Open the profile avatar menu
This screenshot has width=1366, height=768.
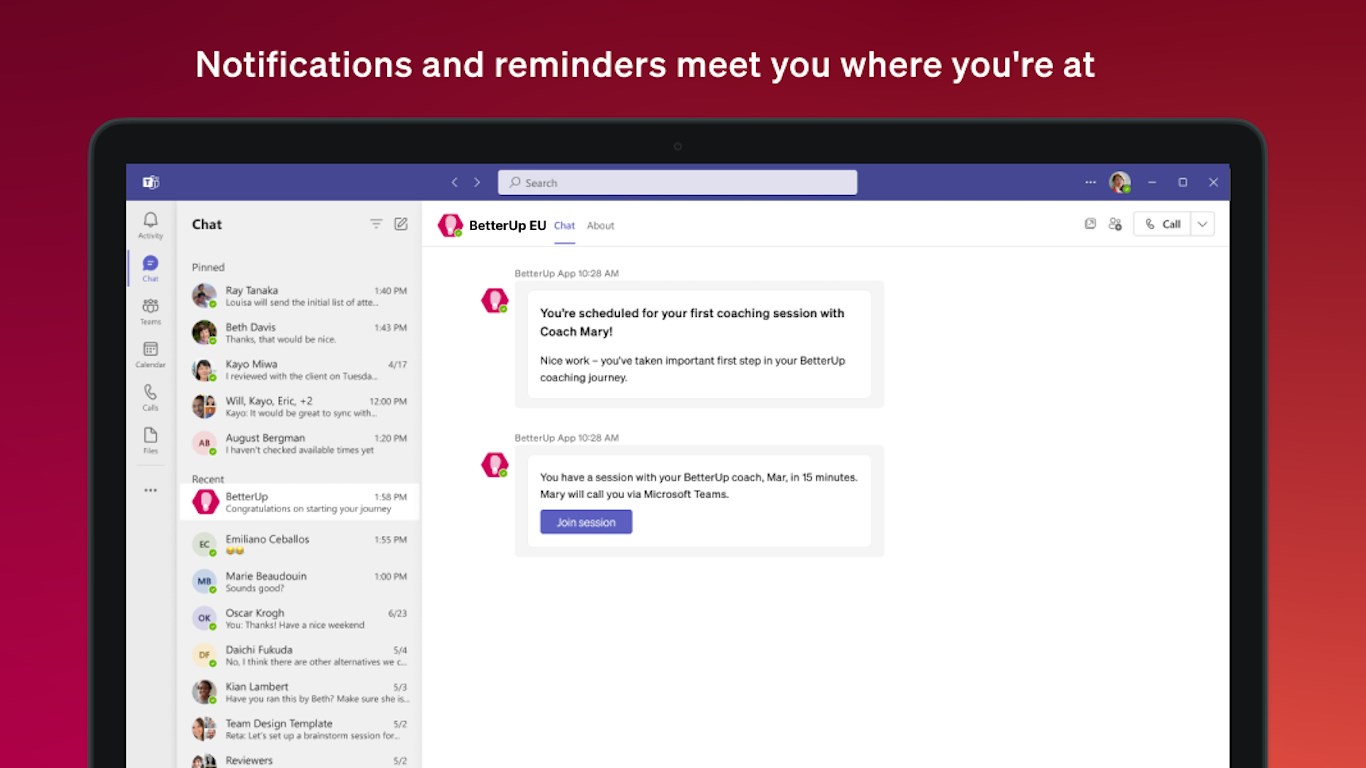(1119, 182)
